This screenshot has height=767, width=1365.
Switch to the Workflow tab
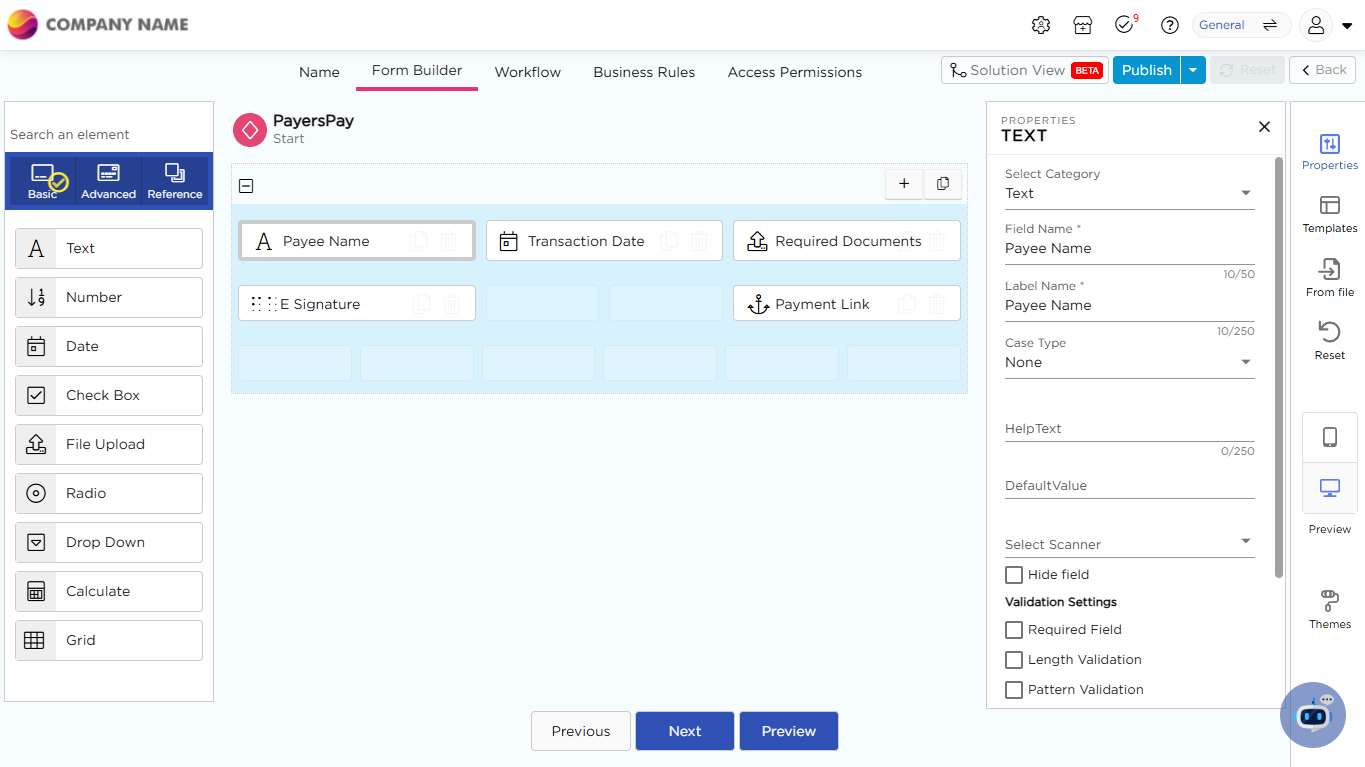[x=527, y=72]
